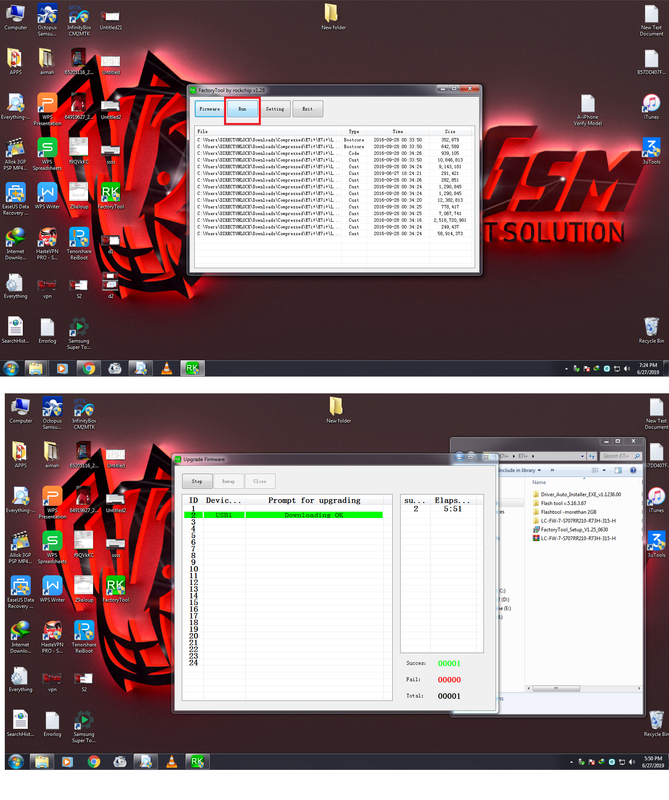Open Octopus Samsung shortcut on the lower desktop

tap(52, 413)
